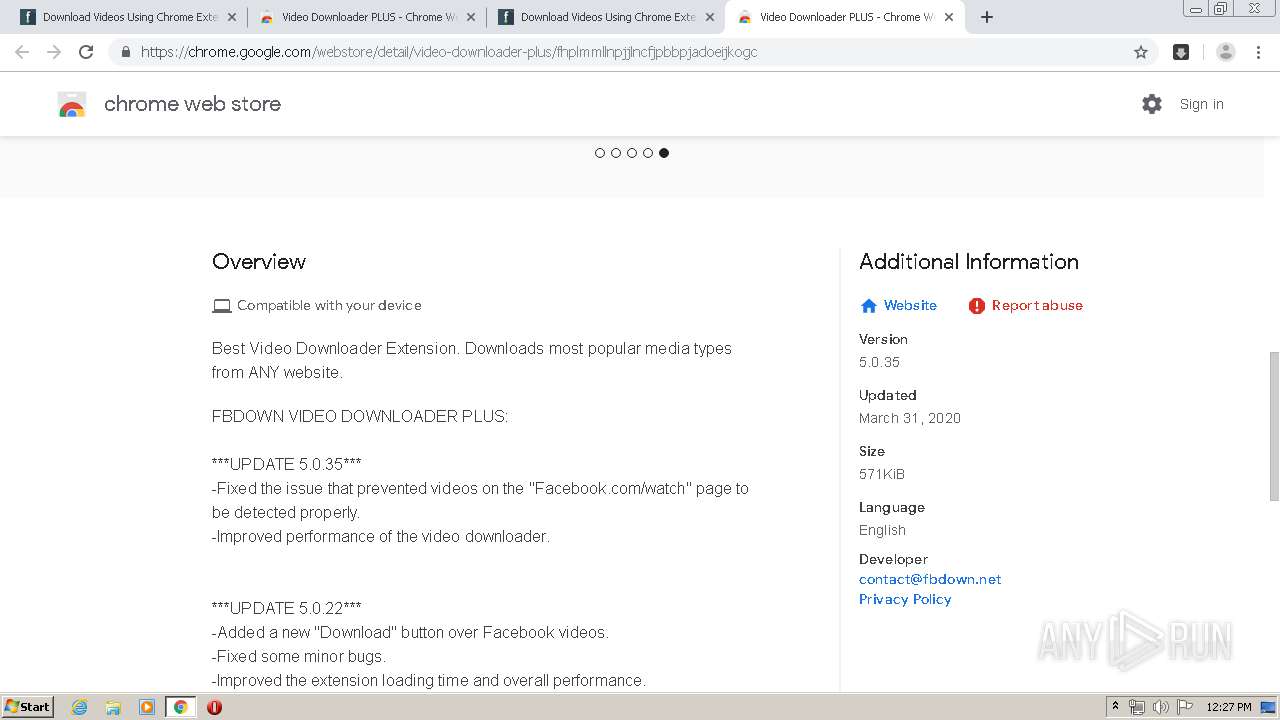
Task: Click the address bar URL field
Action: point(600,52)
